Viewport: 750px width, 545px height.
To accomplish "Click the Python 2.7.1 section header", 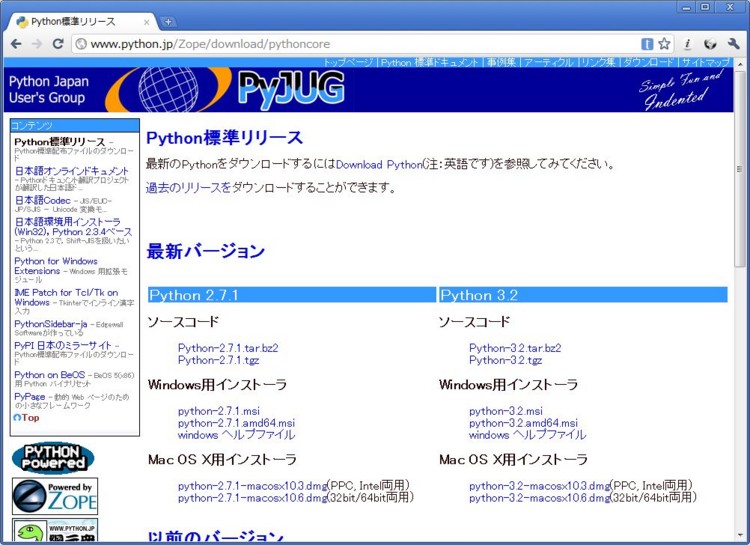I will (x=292, y=295).
